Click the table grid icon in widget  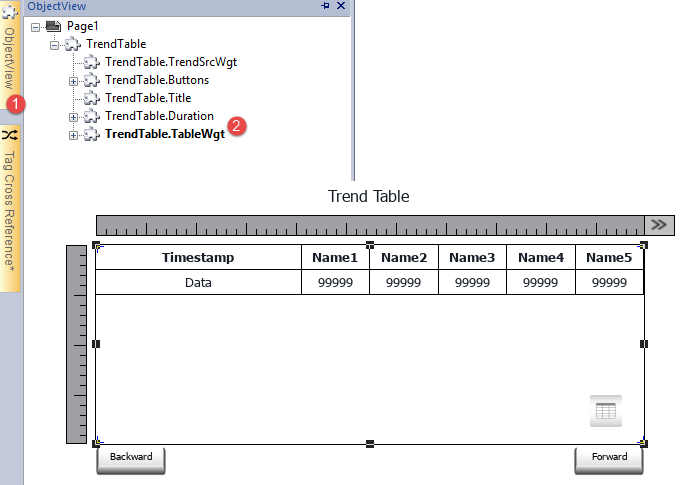[x=605, y=411]
